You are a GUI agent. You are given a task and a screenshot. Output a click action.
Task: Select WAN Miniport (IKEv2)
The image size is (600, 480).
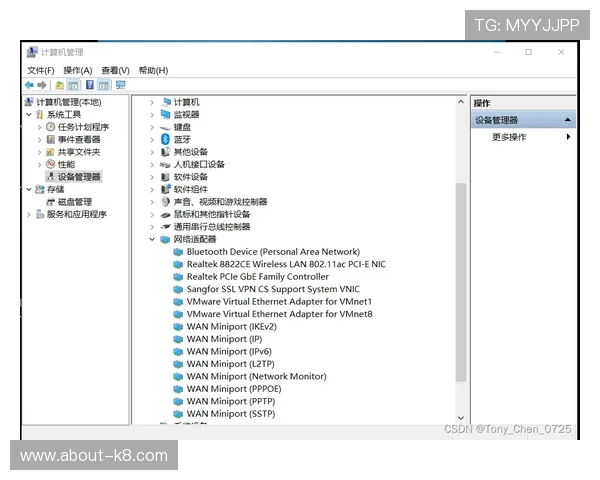pyautogui.click(x=232, y=327)
